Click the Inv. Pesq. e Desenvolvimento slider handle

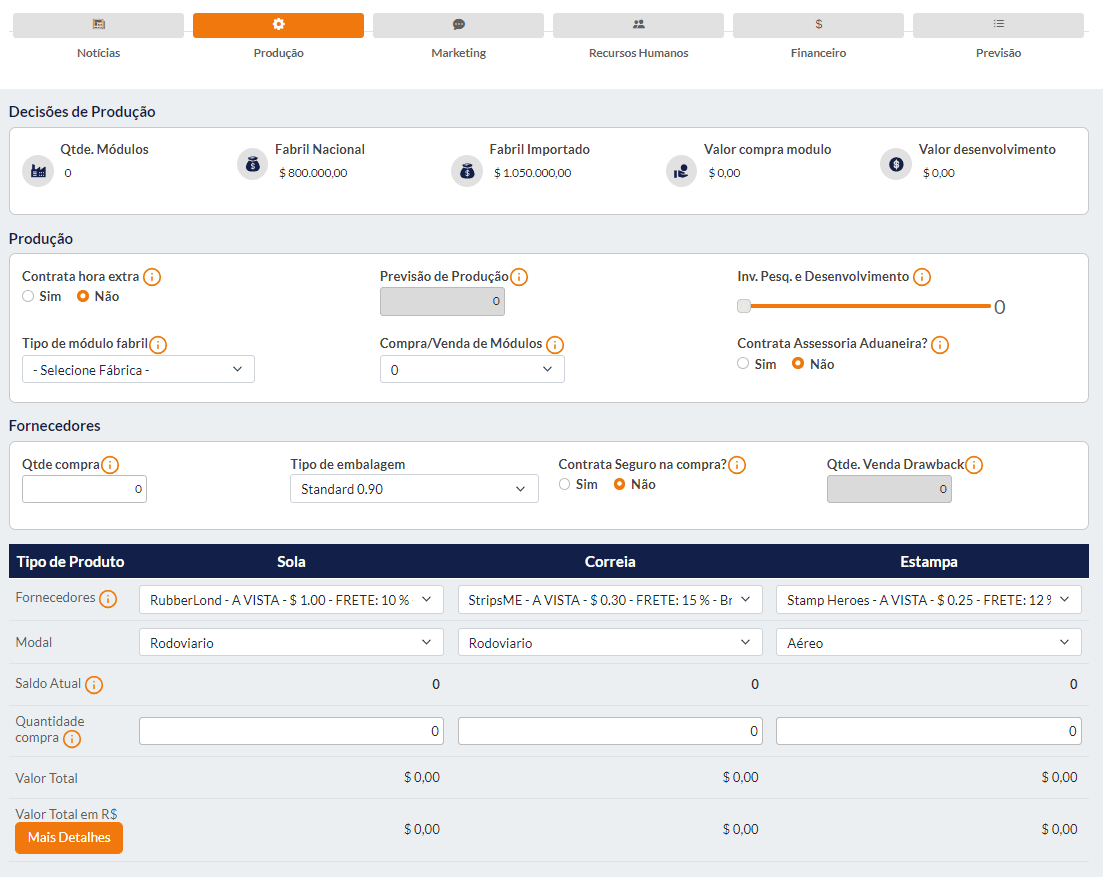pos(744,306)
